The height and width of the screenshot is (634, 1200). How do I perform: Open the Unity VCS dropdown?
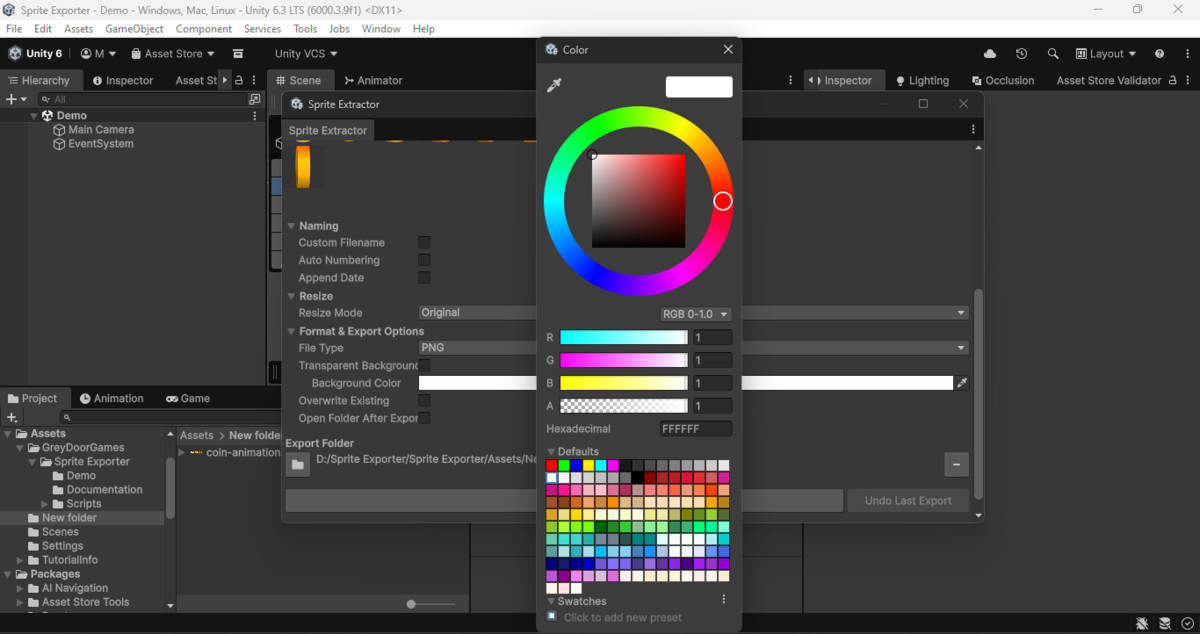click(306, 54)
